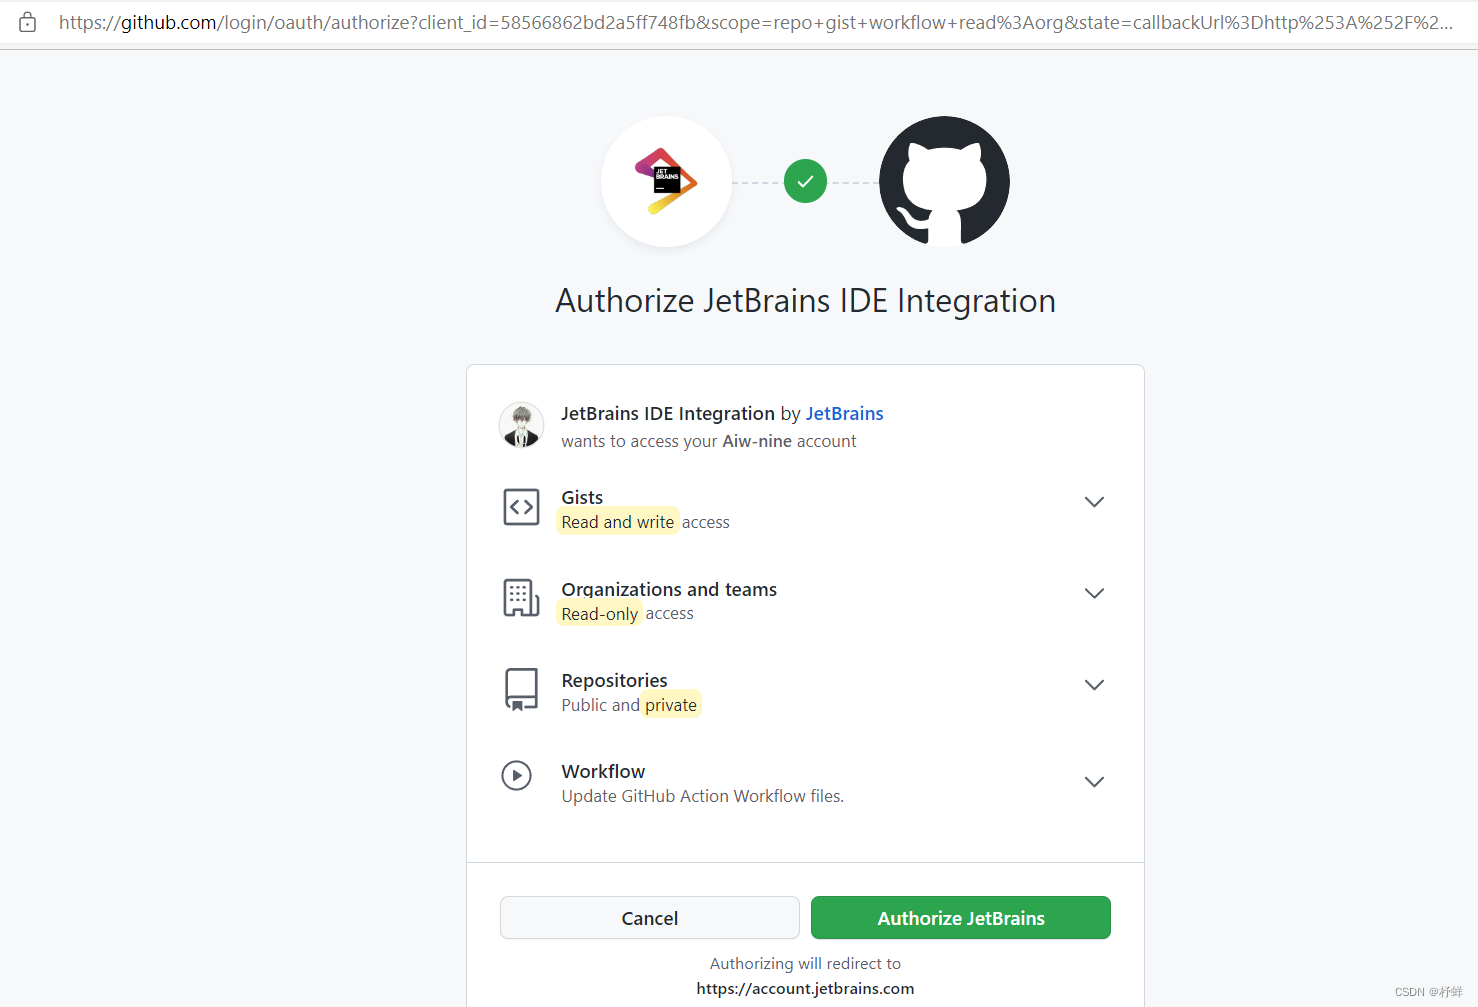Click the JetBrains logo circle
Screen dimensions: 1478x1007
[666, 181]
